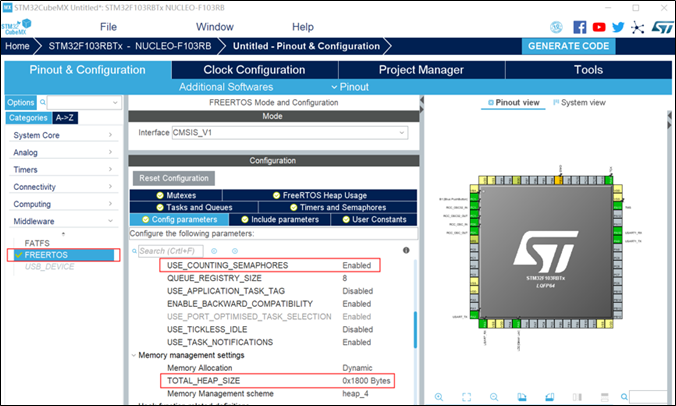Click the STM32 chip ST logo graphic
676x406 pixels.
[x=545, y=254]
